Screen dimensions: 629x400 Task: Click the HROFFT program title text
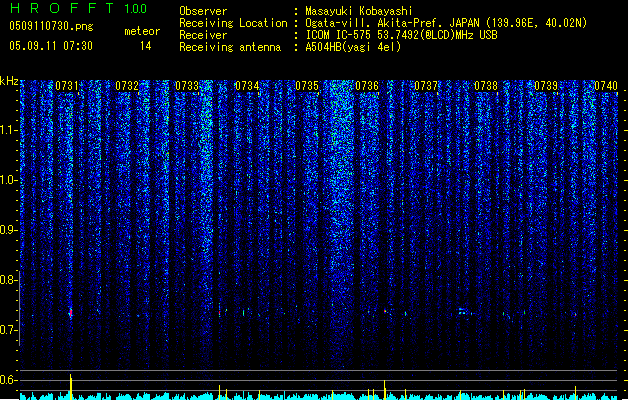coord(62,8)
